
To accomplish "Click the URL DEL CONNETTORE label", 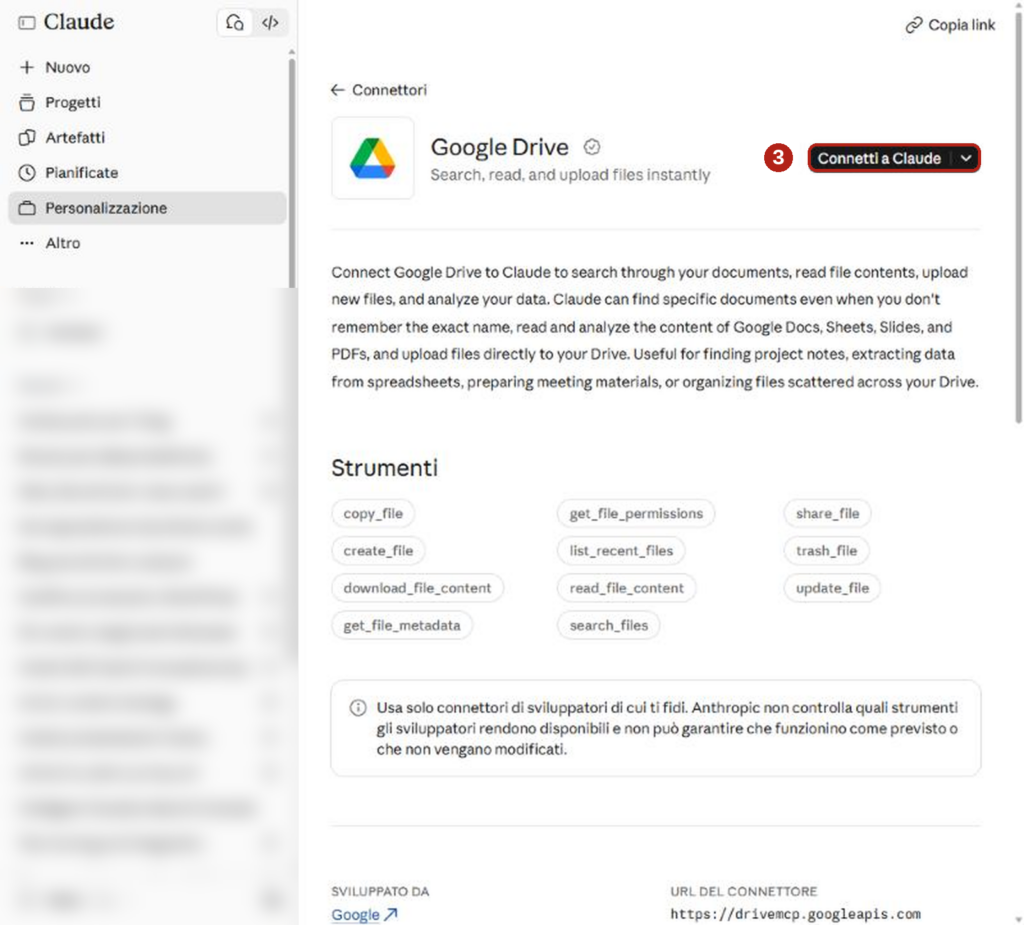I will click(744, 892).
